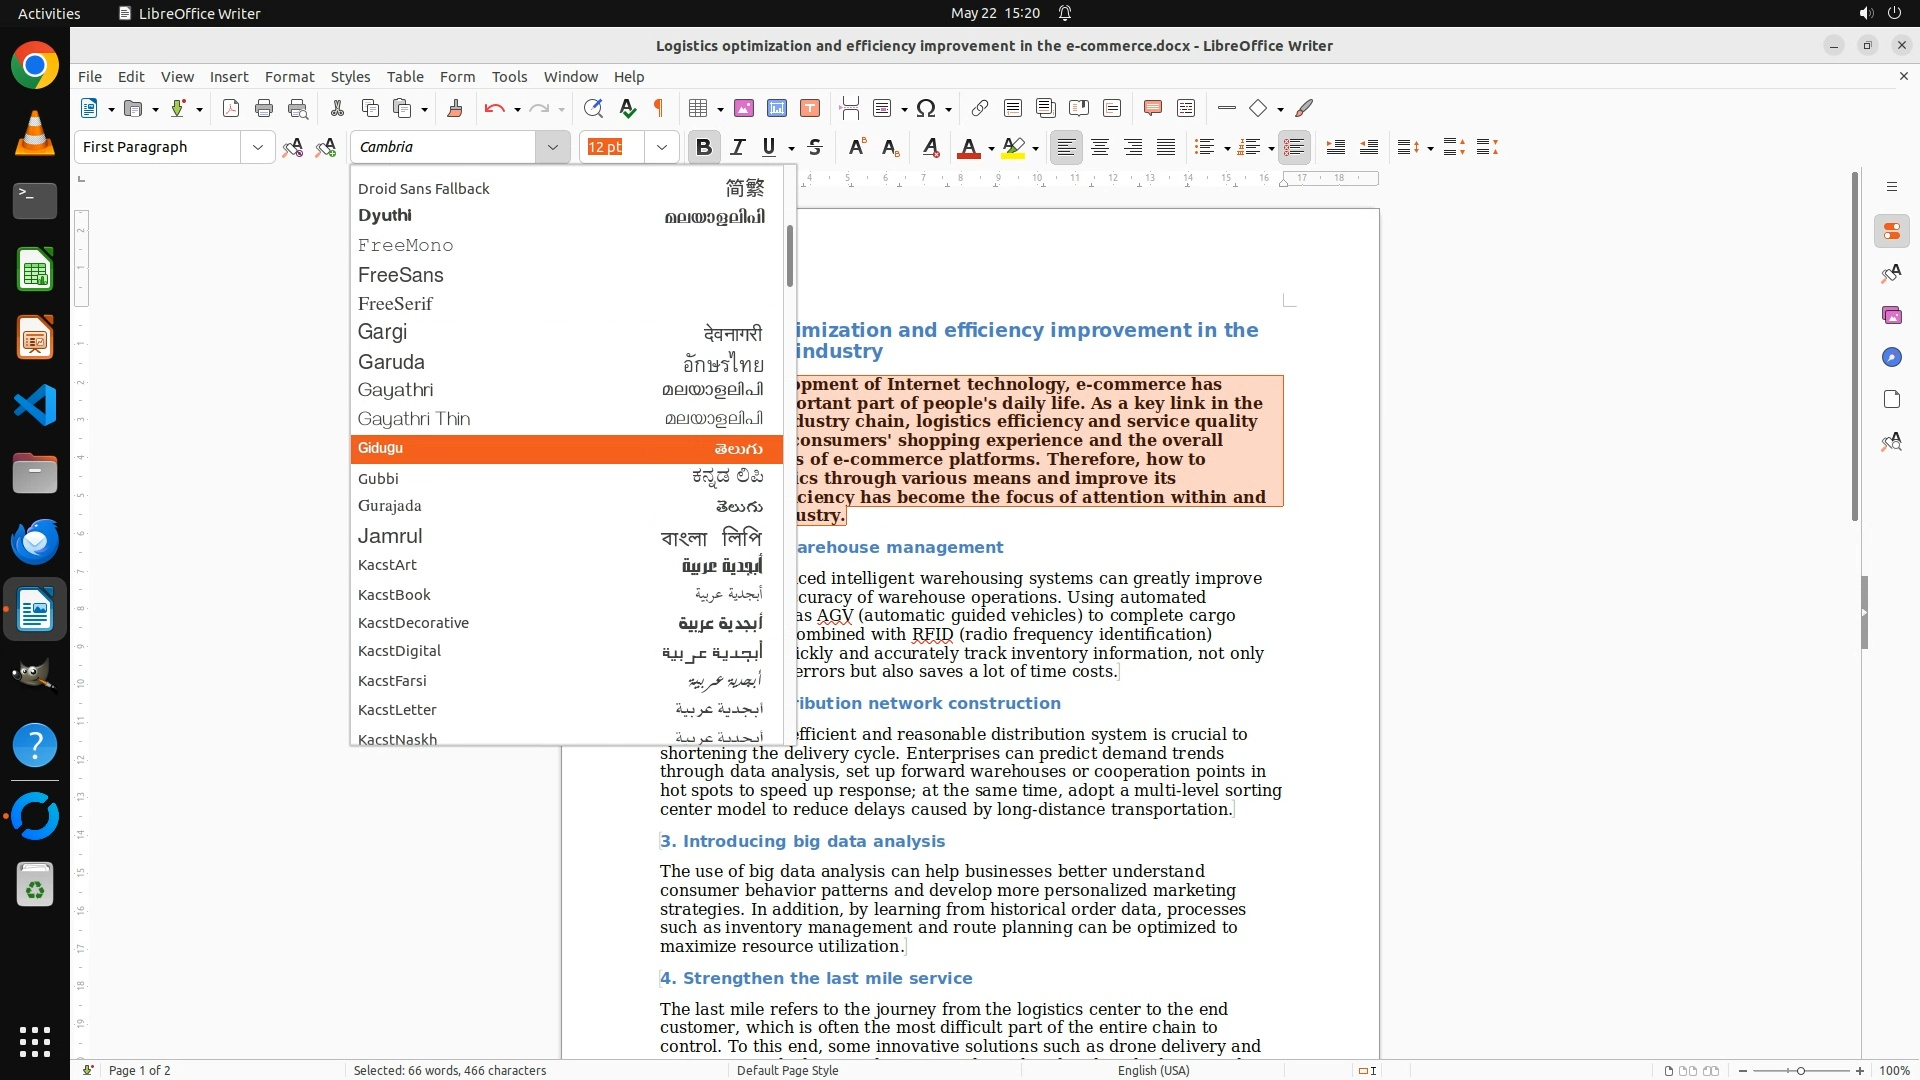
Task: Collapse the font name dropdown arrow
Action: click(x=552, y=147)
